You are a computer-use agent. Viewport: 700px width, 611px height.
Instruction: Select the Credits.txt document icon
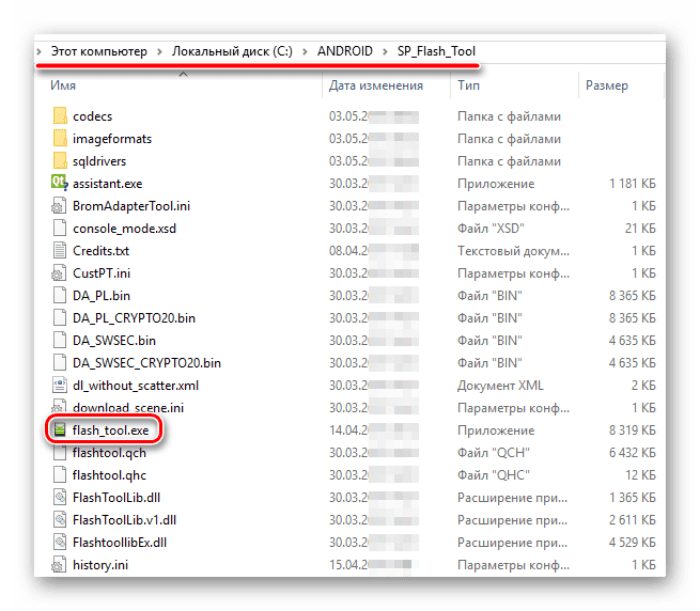pos(59,250)
